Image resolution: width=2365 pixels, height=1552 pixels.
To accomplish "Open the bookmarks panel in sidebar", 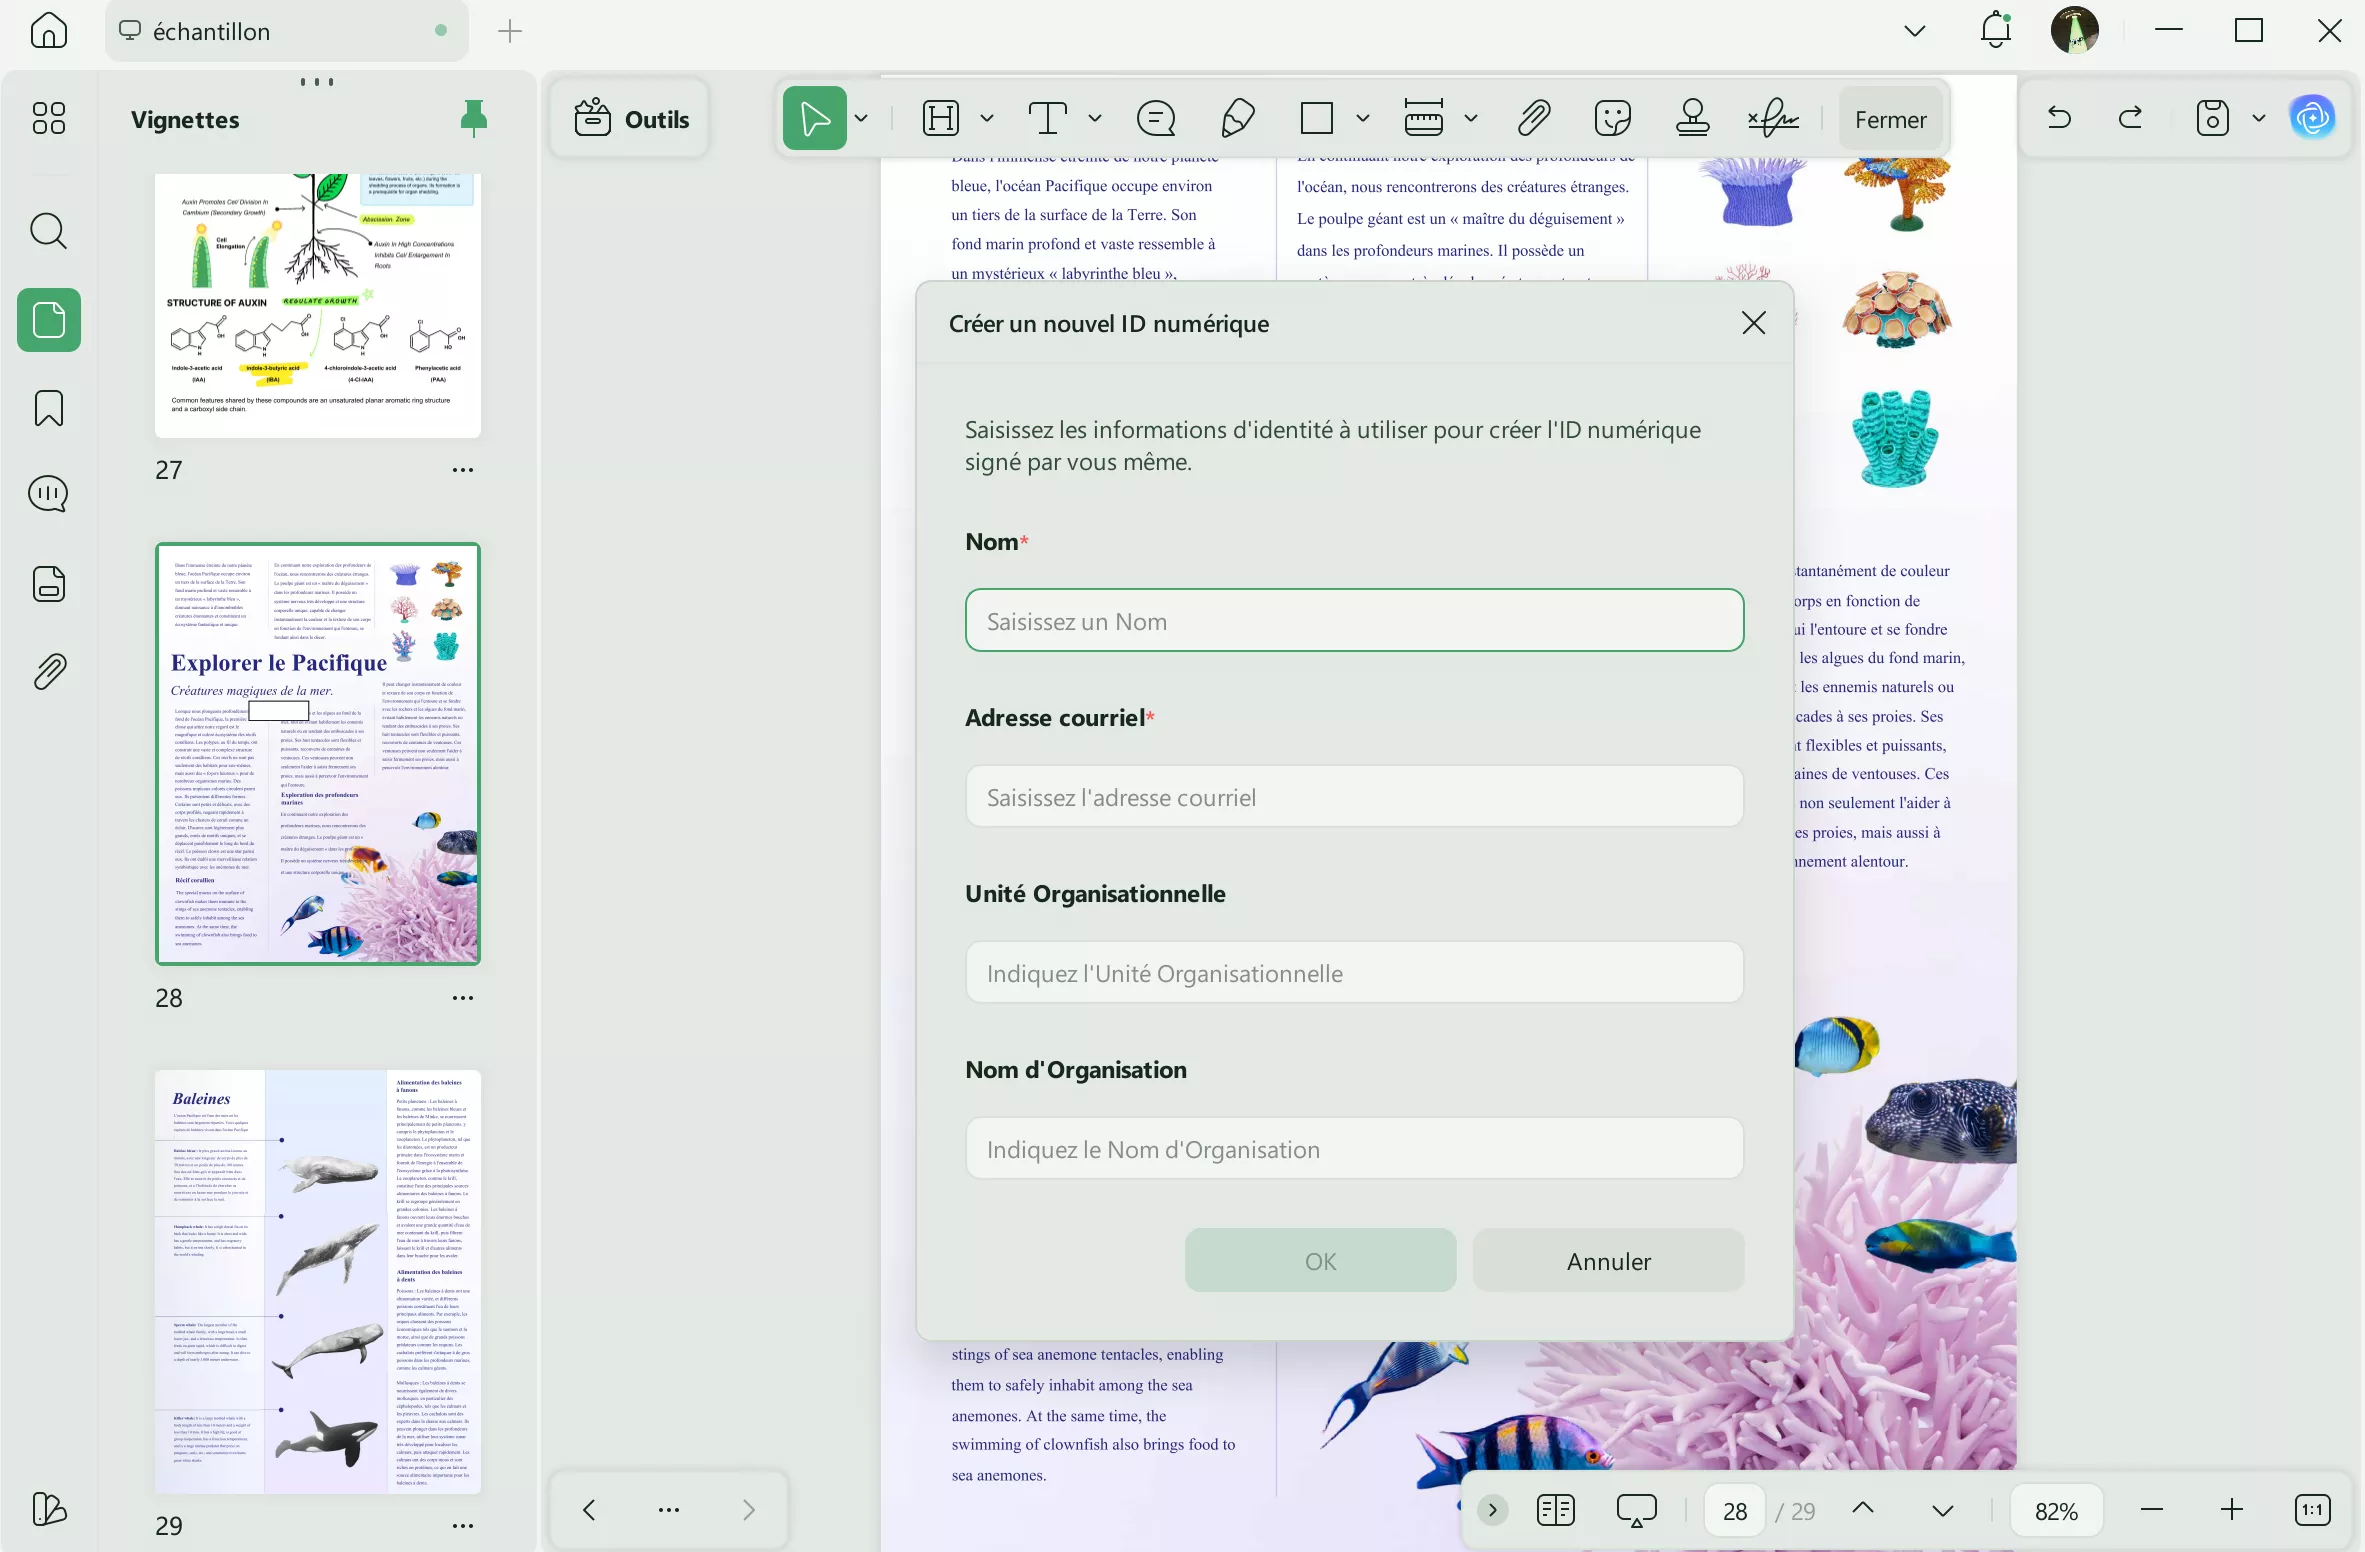I will click(x=49, y=408).
